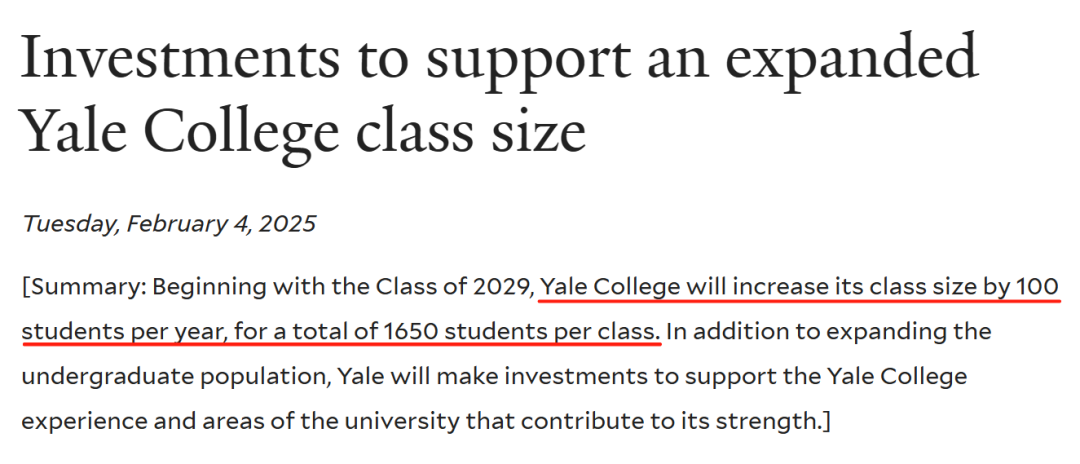Click the phrase "Yale will make investments"
Viewport: 1080px width, 464px height.
[x=469, y=377]
